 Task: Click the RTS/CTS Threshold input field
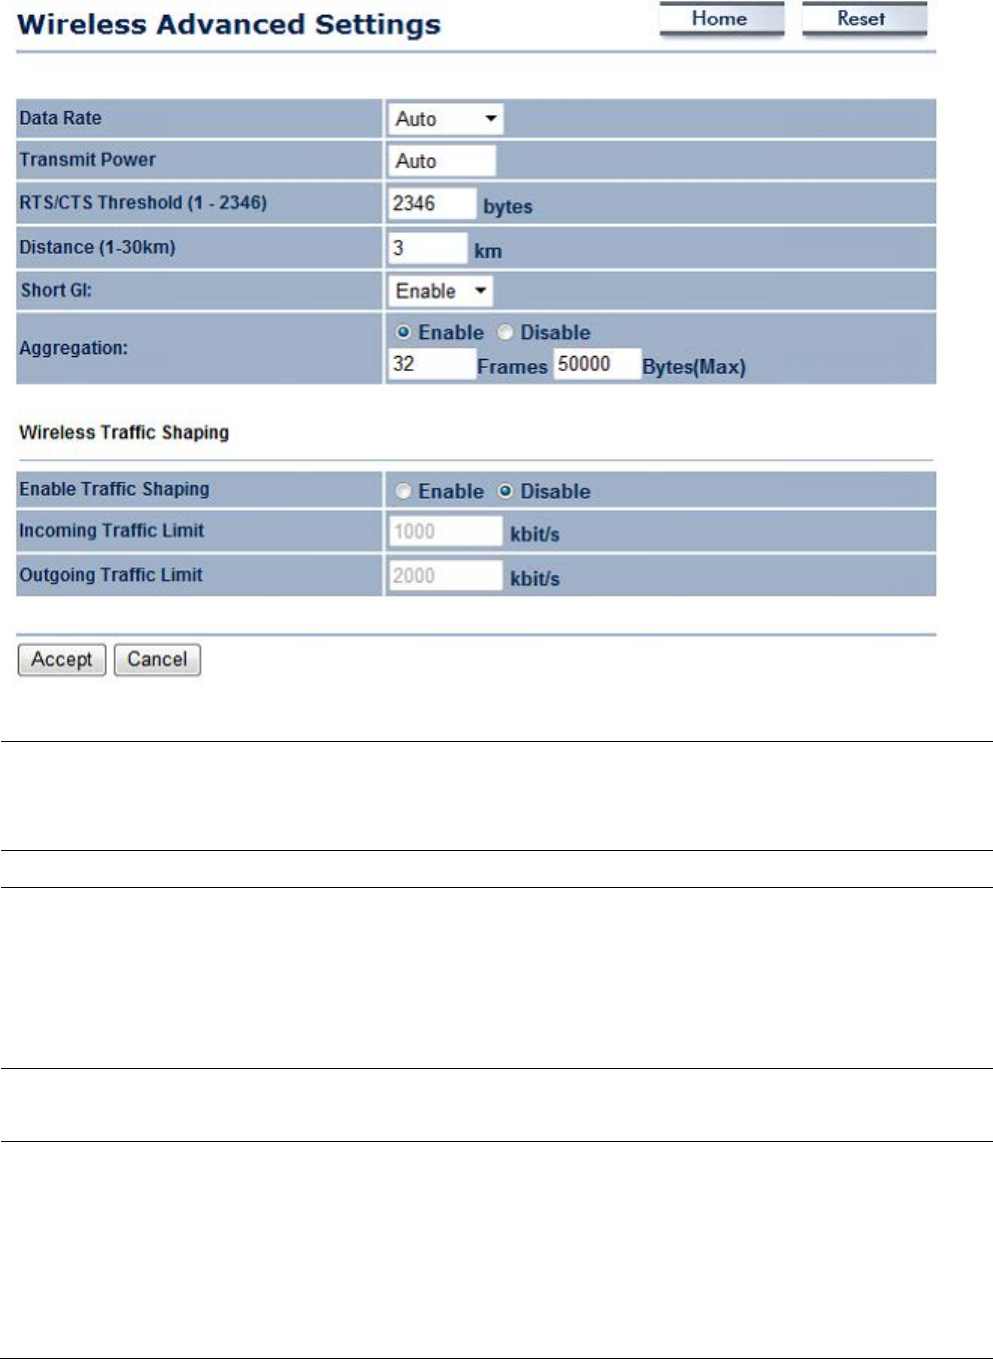[432, 204]
